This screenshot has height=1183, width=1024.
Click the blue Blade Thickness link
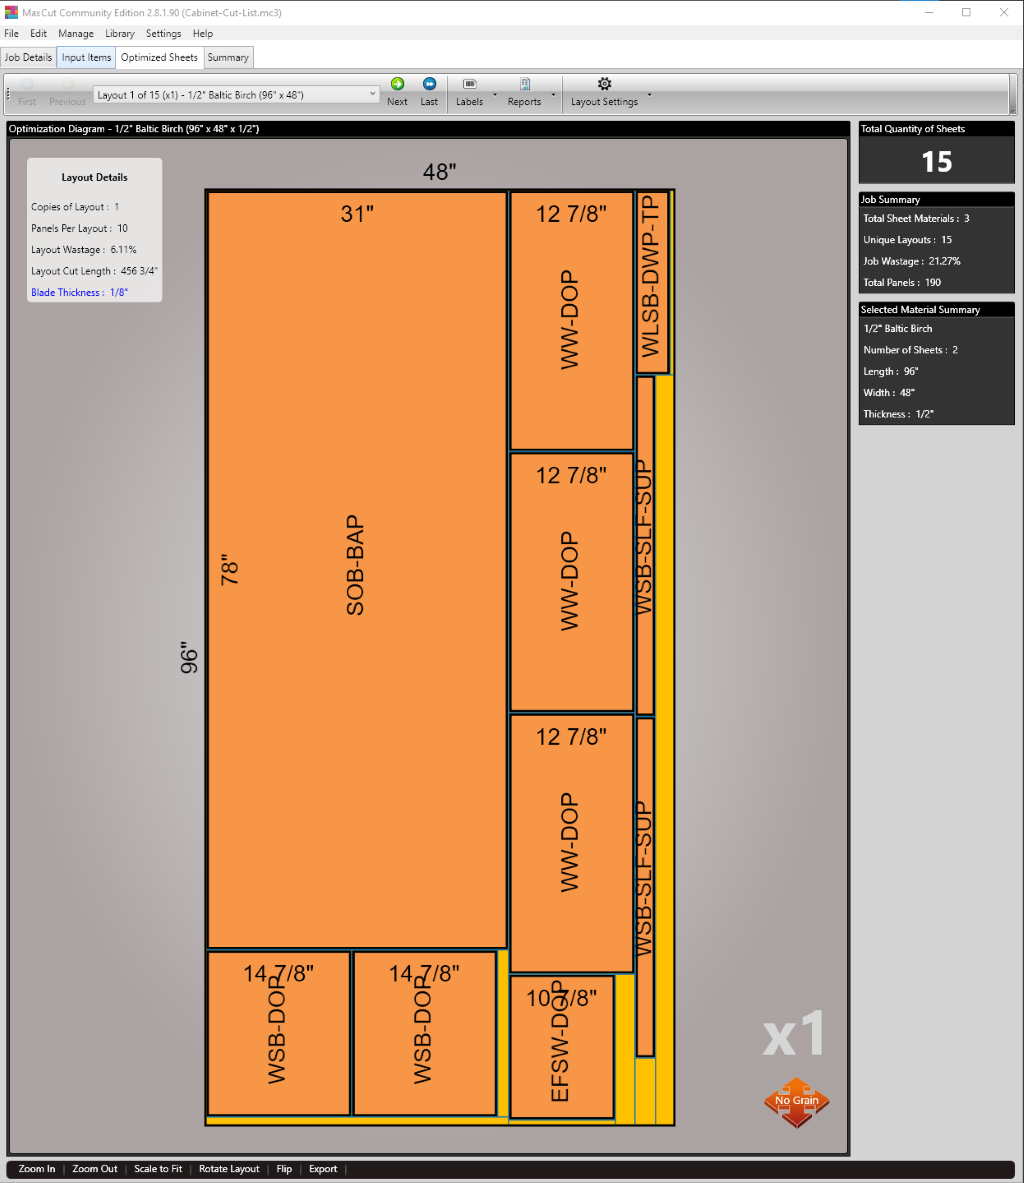click(79, 292)
